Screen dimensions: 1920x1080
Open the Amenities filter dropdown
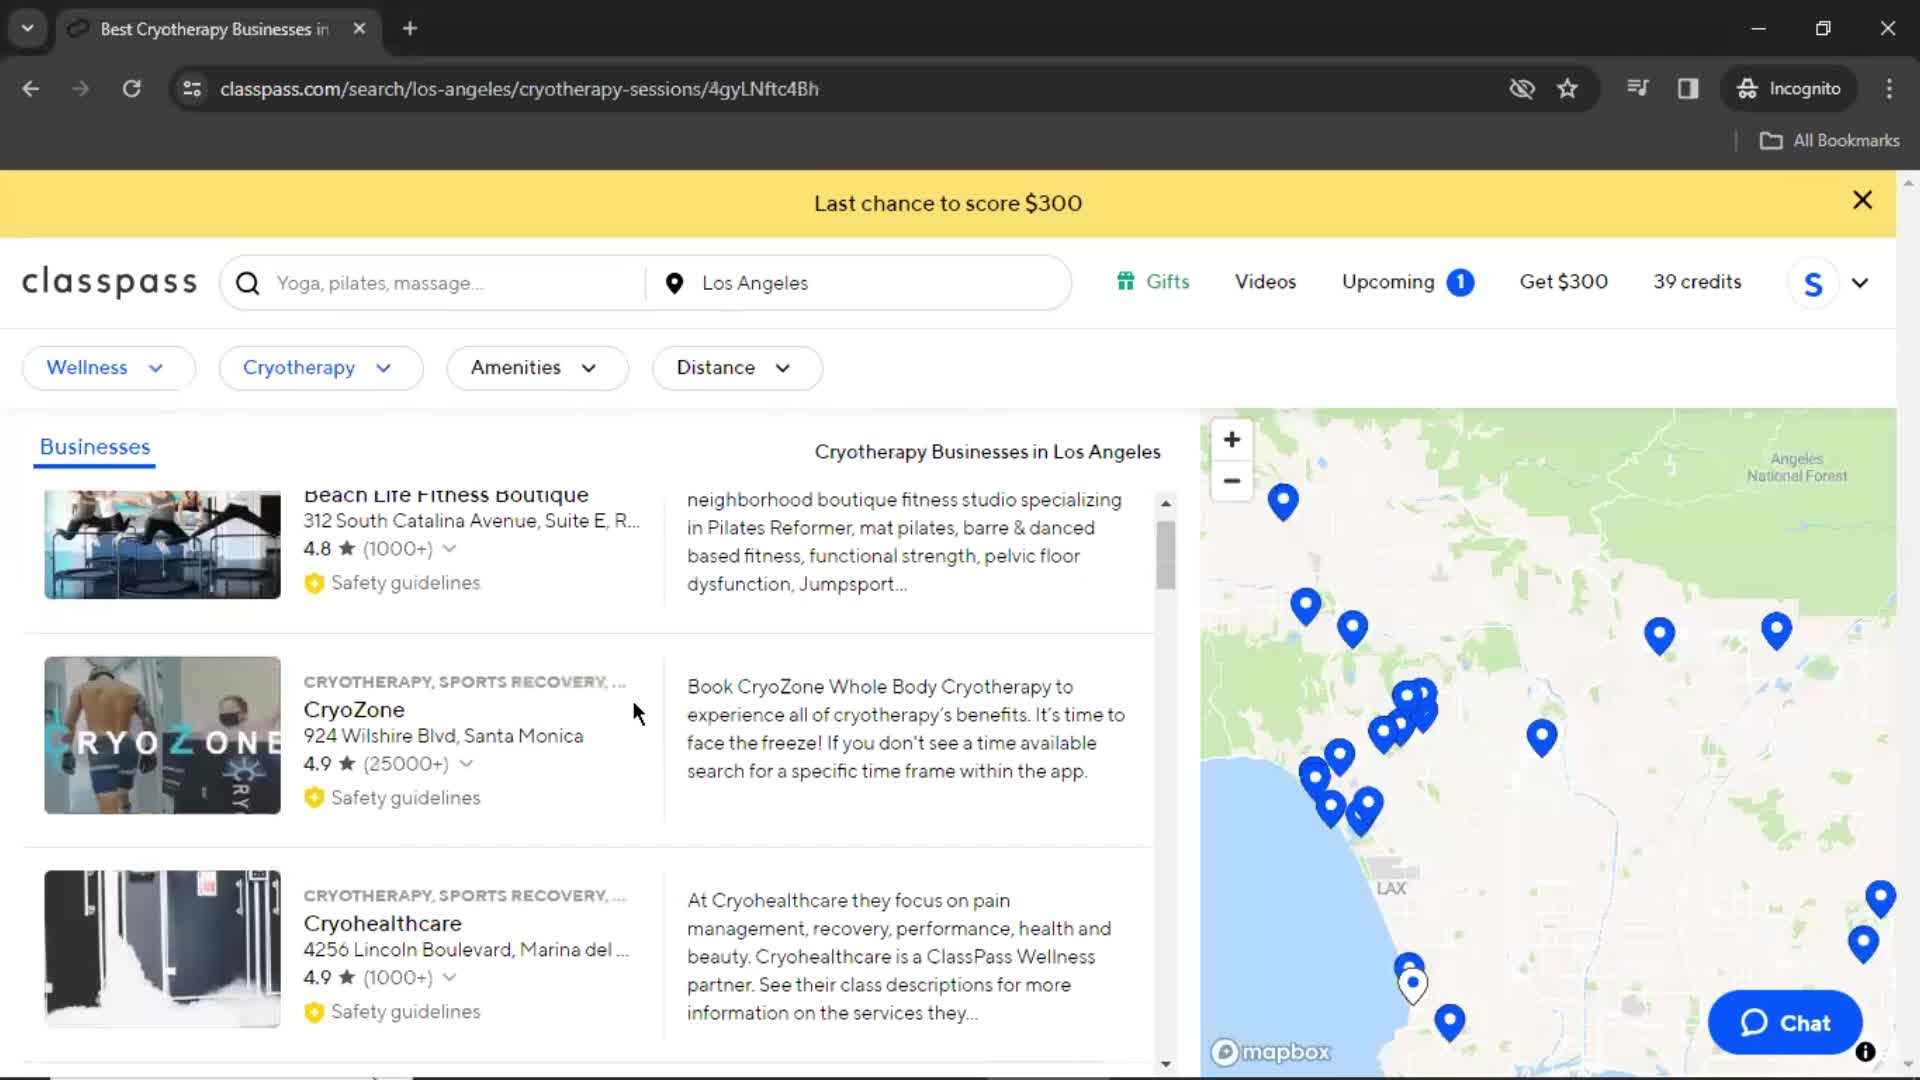[x=537, y=368]
